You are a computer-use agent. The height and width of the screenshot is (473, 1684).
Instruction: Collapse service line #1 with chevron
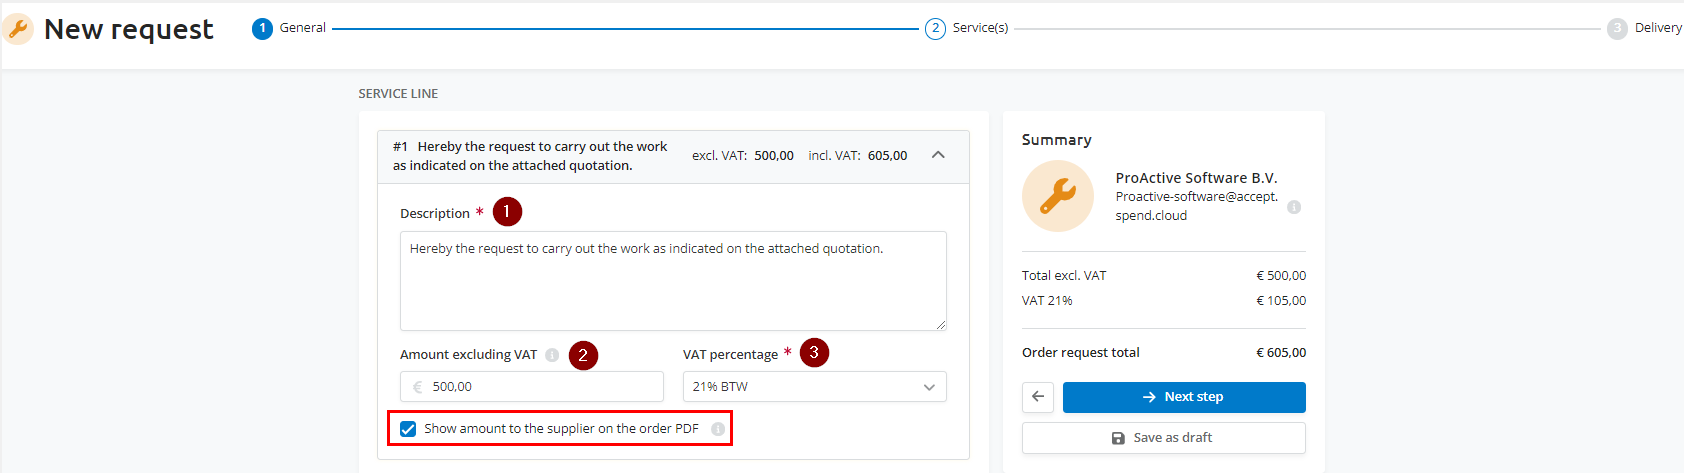(938, 155)
